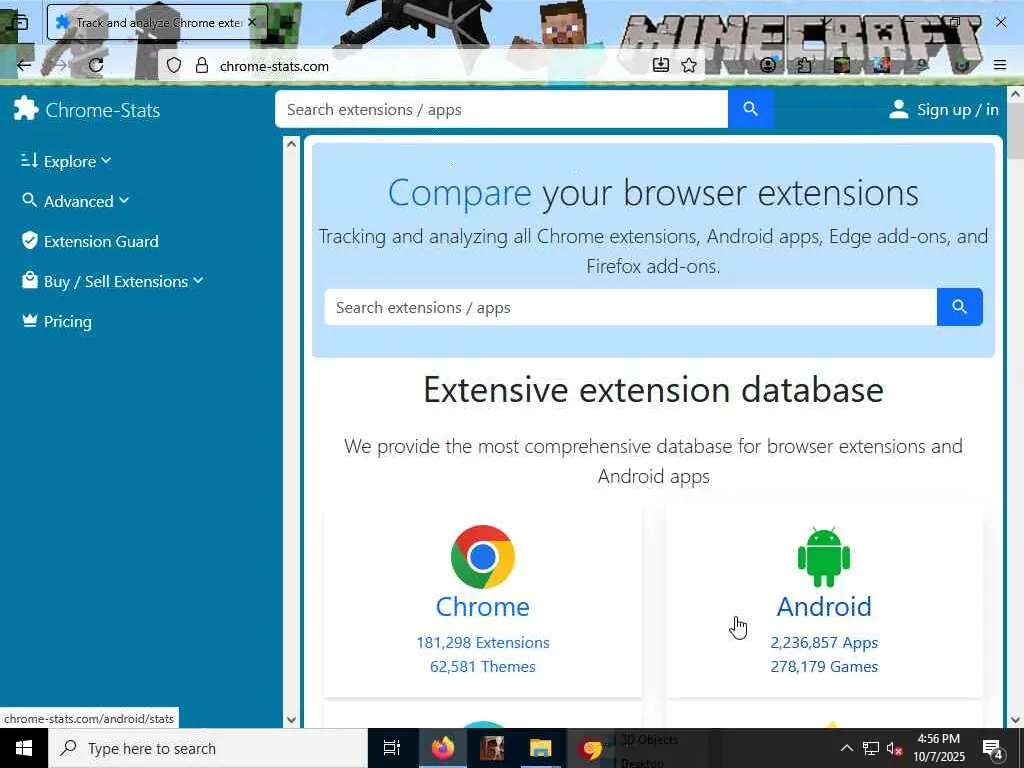Click the shield tracking protection icon
The image size is (1024, 768).
coord(174,65)
